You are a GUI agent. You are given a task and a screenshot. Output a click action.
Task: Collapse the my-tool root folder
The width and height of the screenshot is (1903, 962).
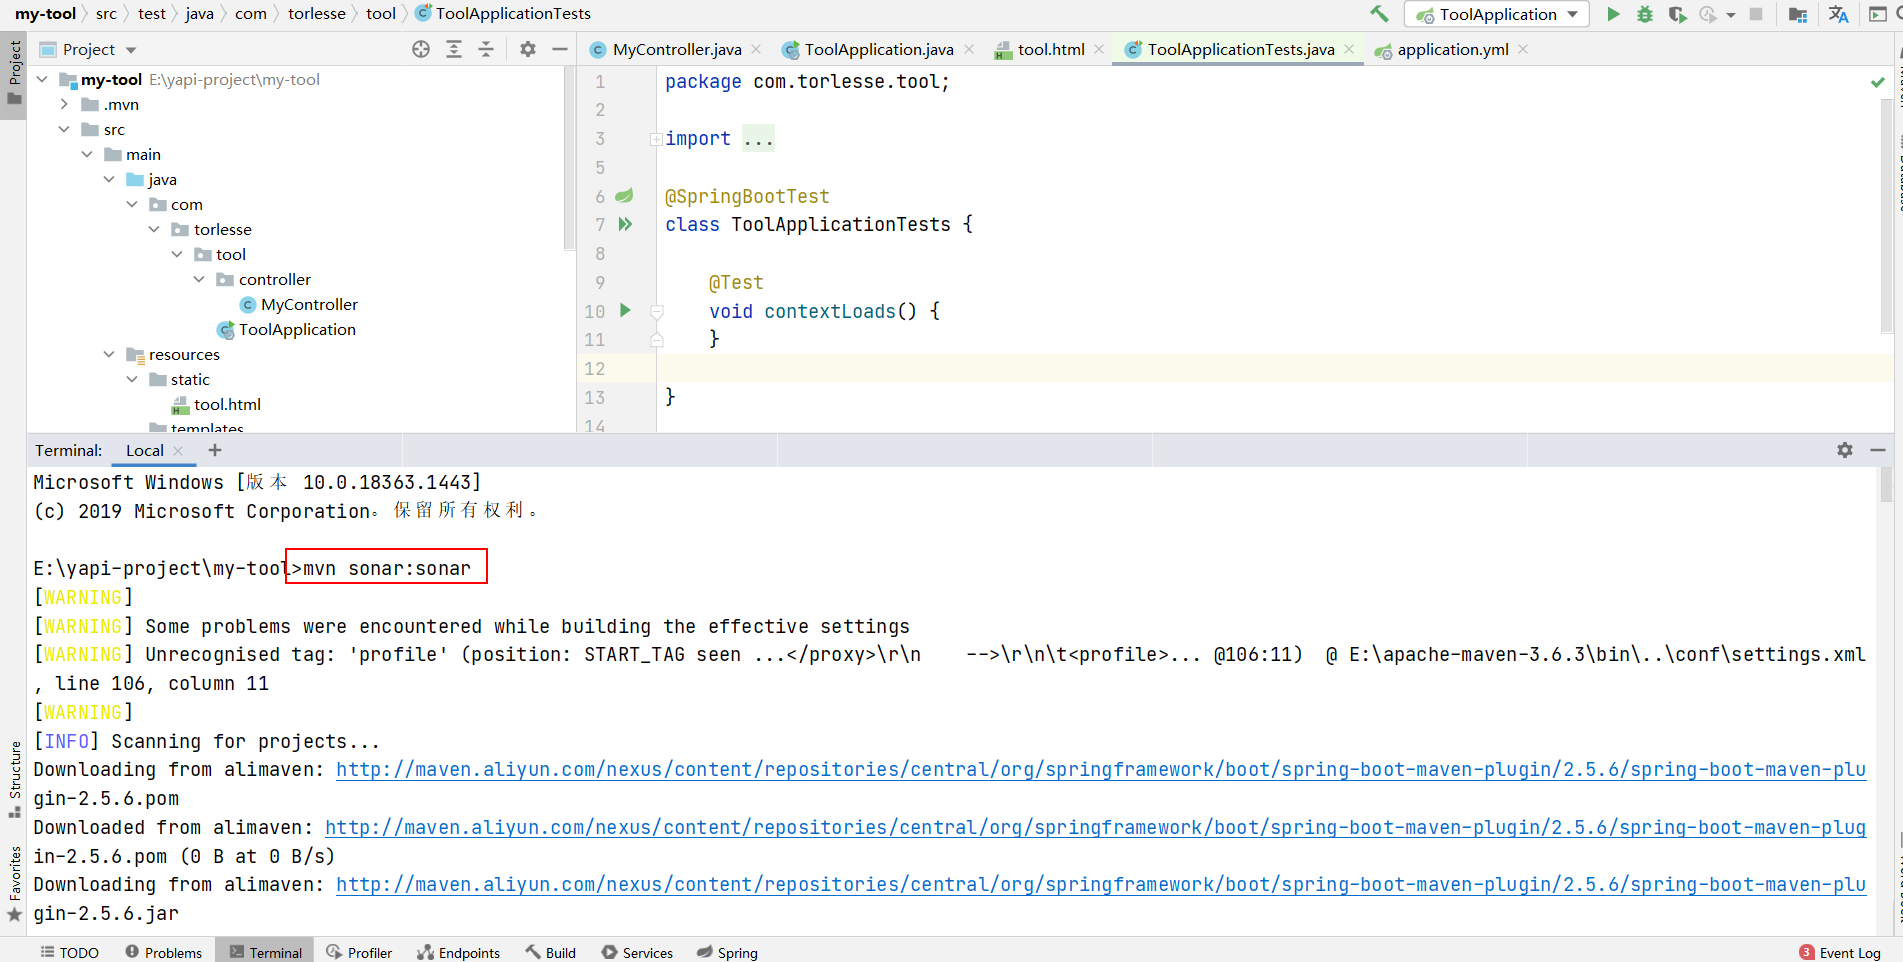(x=42, y=79)
